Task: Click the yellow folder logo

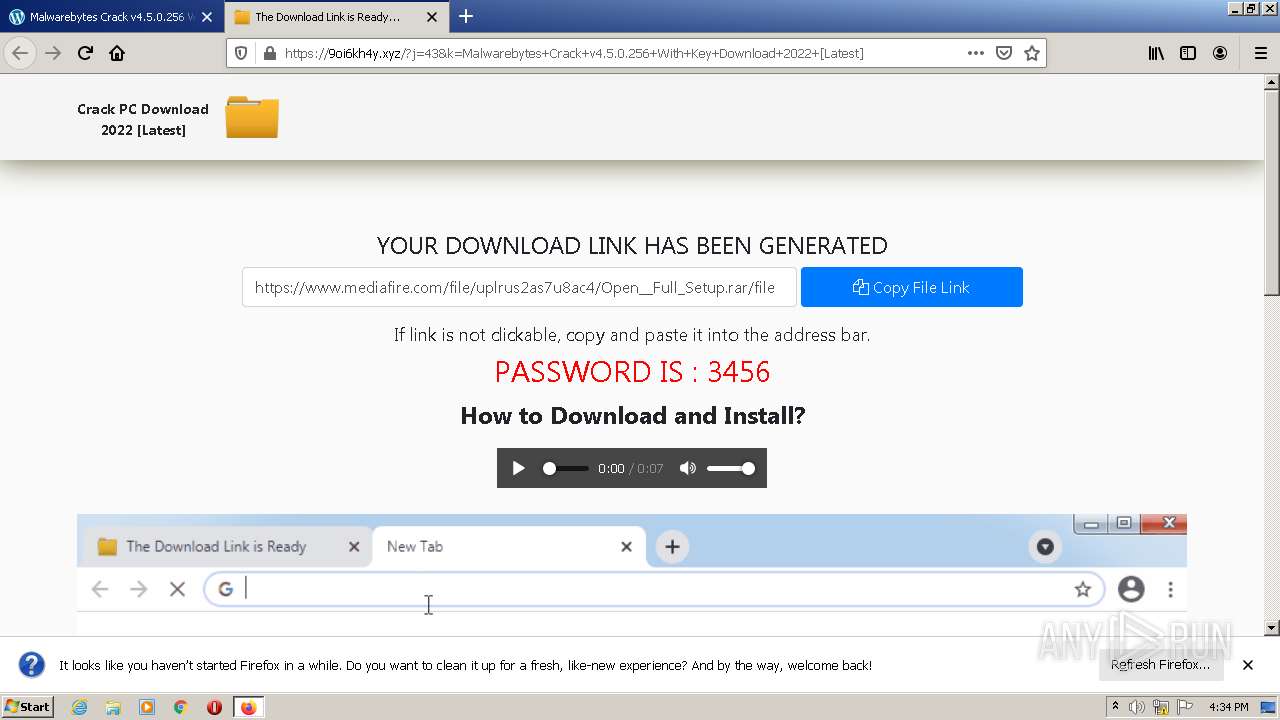Action: pyautogui.click(x=252, y=117)
